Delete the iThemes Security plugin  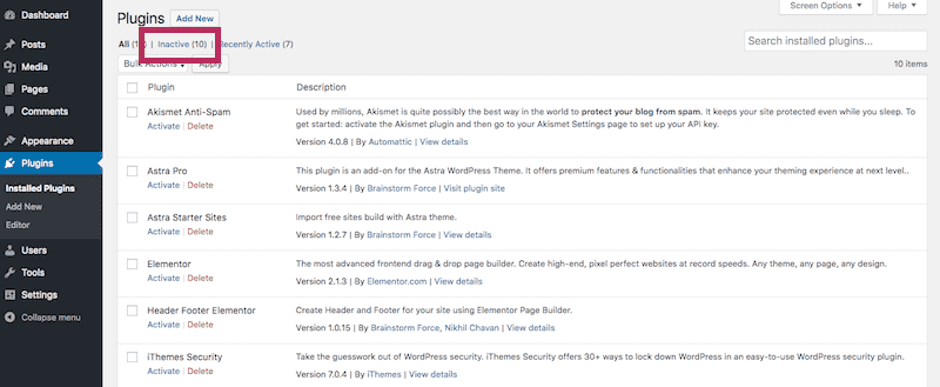[x=200, y=371]
